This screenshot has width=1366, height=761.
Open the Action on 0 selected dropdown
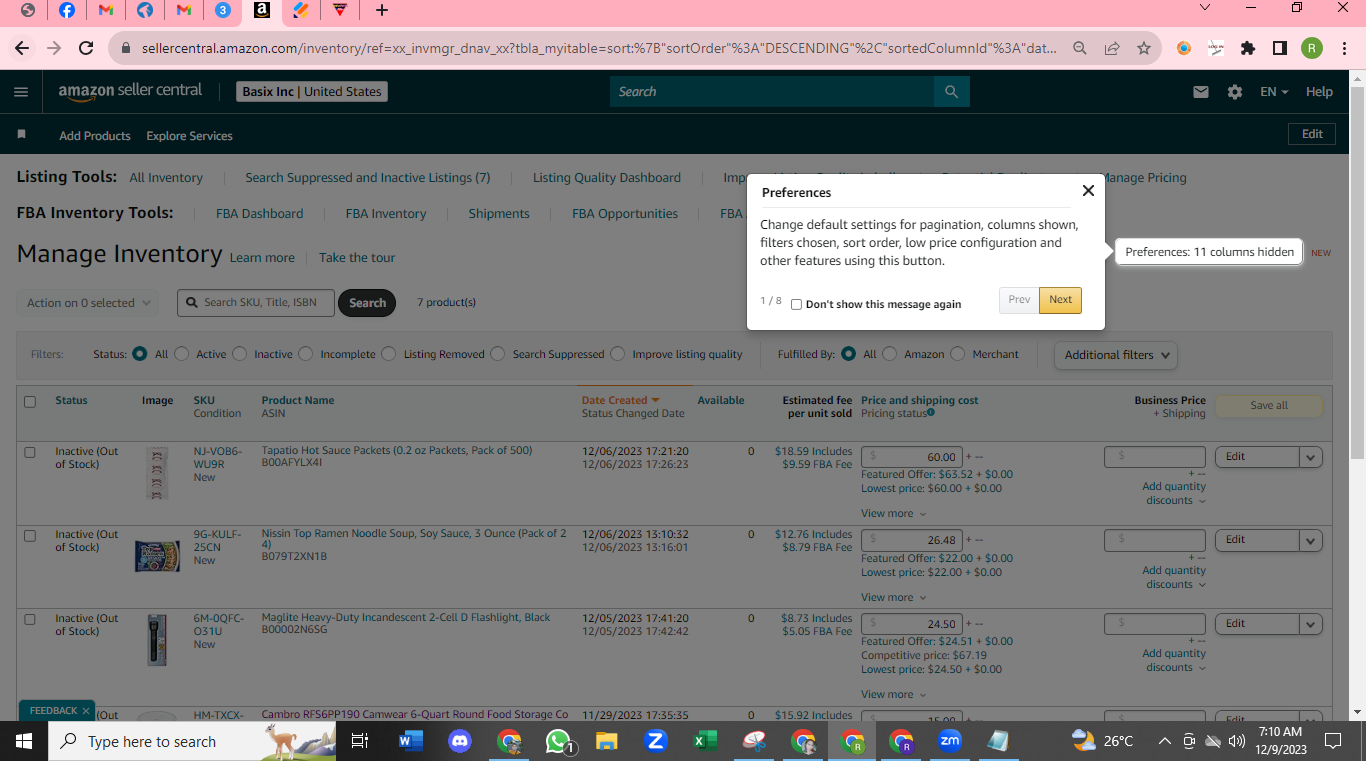click(x=88, y=303)
